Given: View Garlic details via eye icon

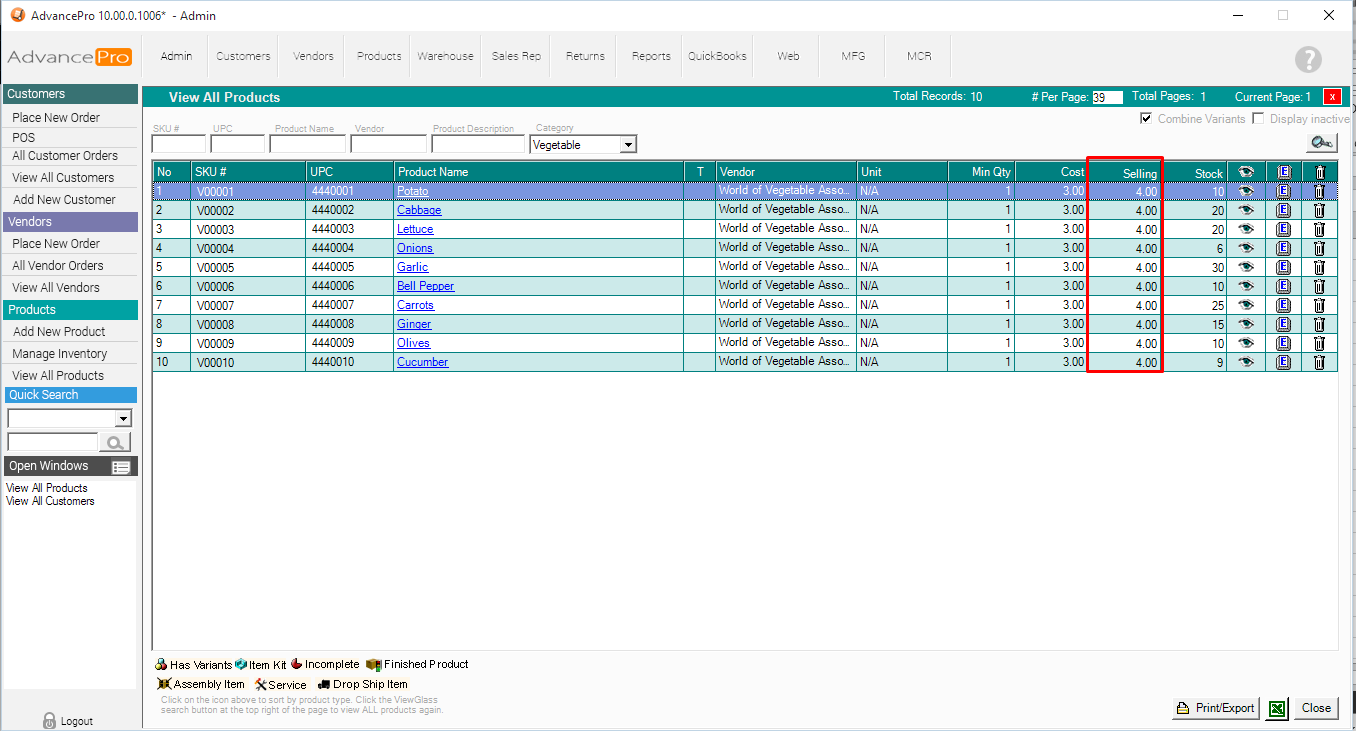Looking at the screenshot, I should tap(1246, 267).
